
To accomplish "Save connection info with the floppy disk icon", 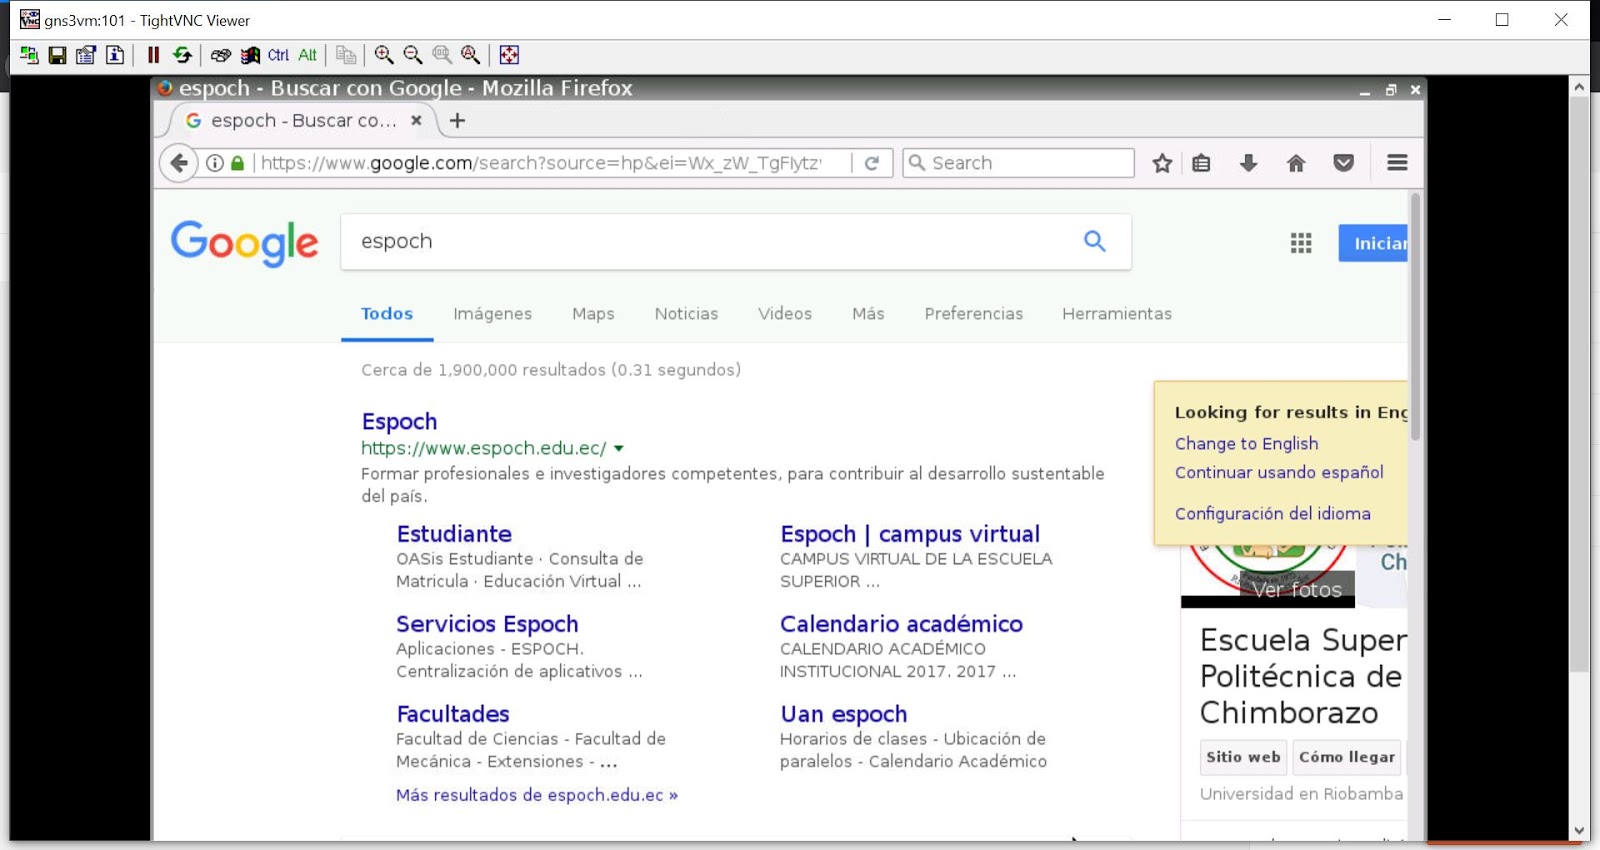I will (x=58, y=55).
